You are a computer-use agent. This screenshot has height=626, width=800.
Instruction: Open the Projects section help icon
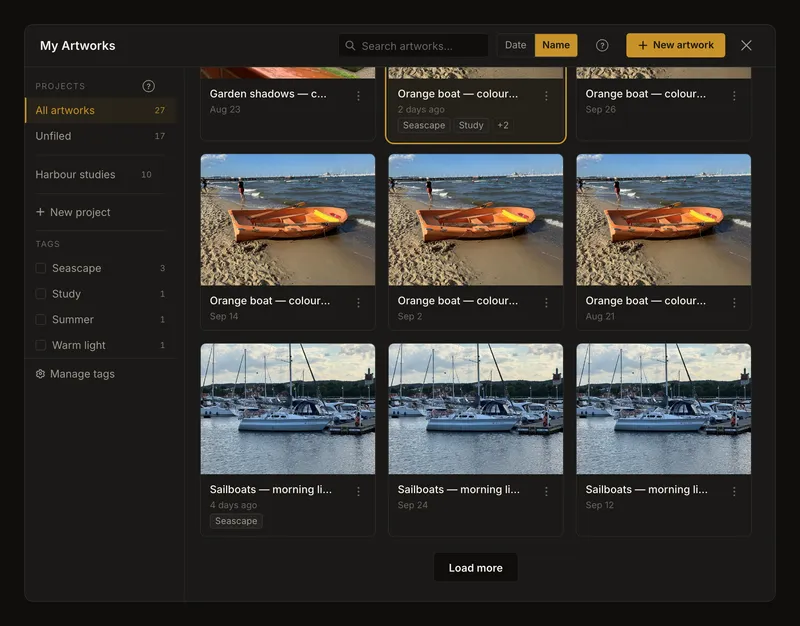(x=148, y=86)
